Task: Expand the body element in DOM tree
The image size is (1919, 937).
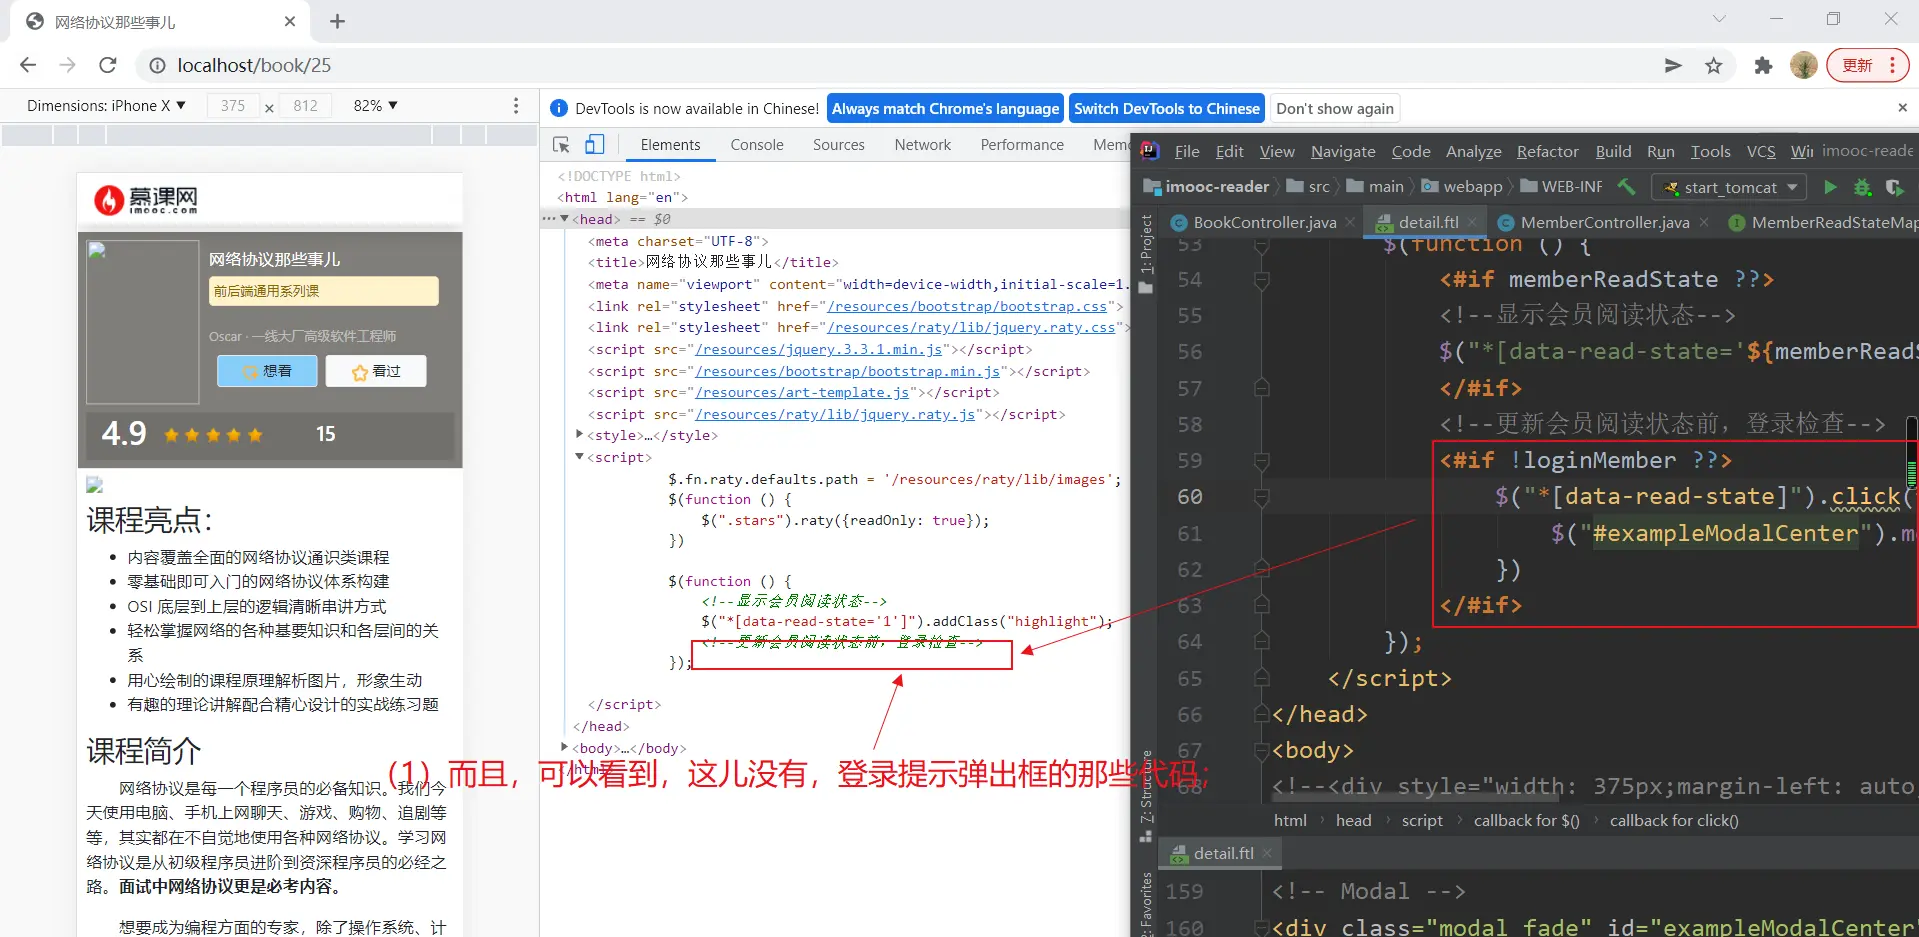Action: pyautogui.click(x=565, y=747)
